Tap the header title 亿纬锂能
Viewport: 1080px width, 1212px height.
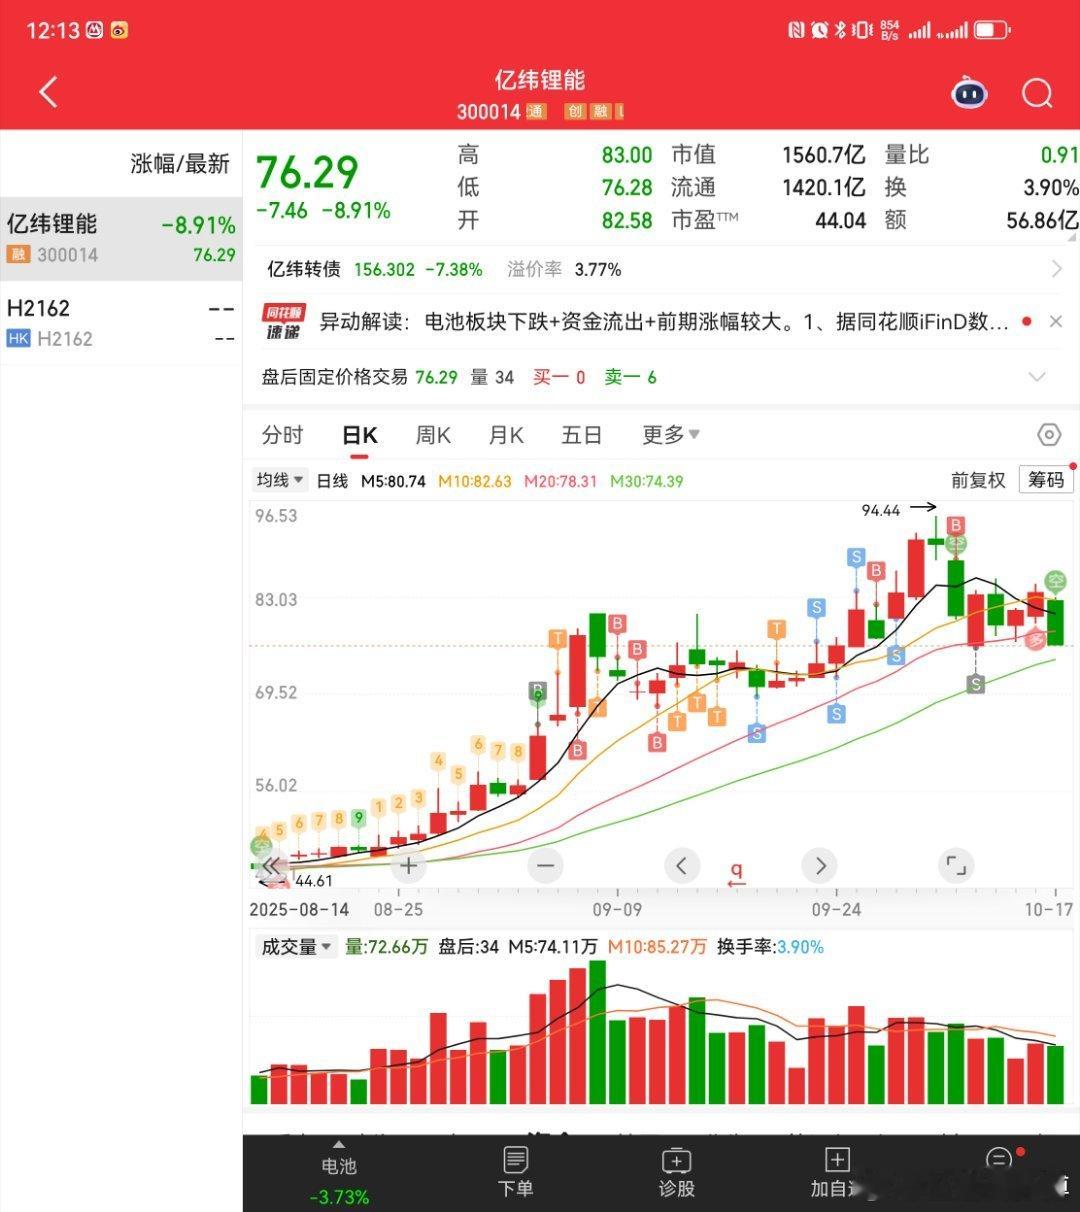click(x=540, y=80)
